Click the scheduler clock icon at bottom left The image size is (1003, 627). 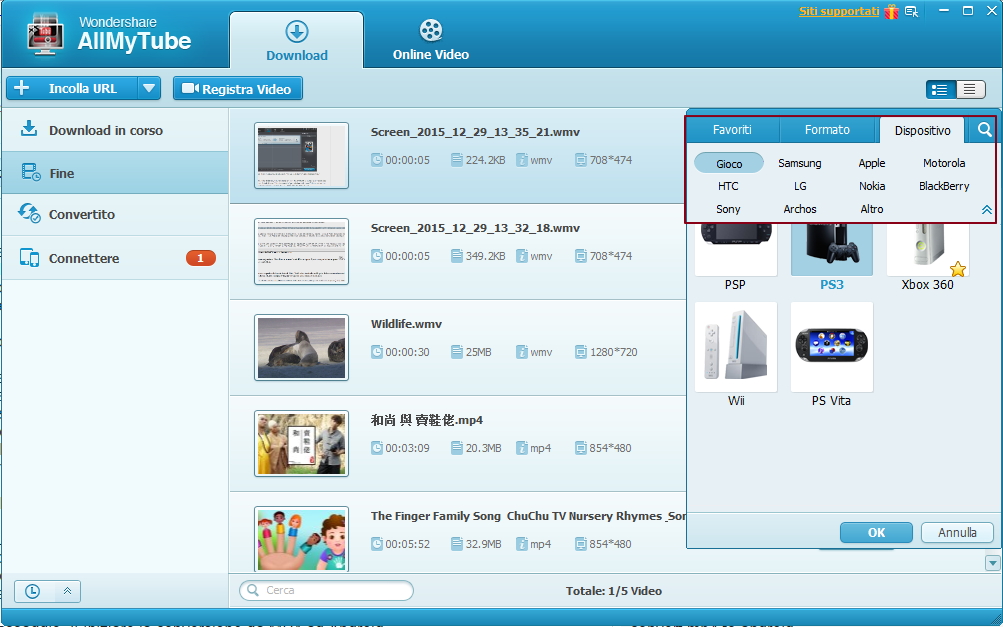click(32, 591)
